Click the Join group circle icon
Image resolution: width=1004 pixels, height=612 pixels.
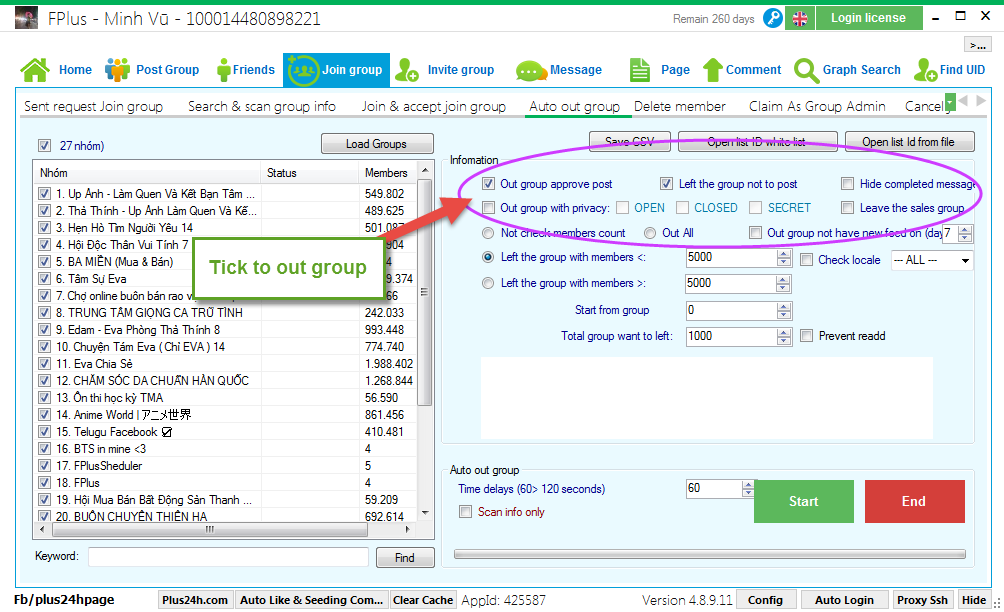(303, 70)
